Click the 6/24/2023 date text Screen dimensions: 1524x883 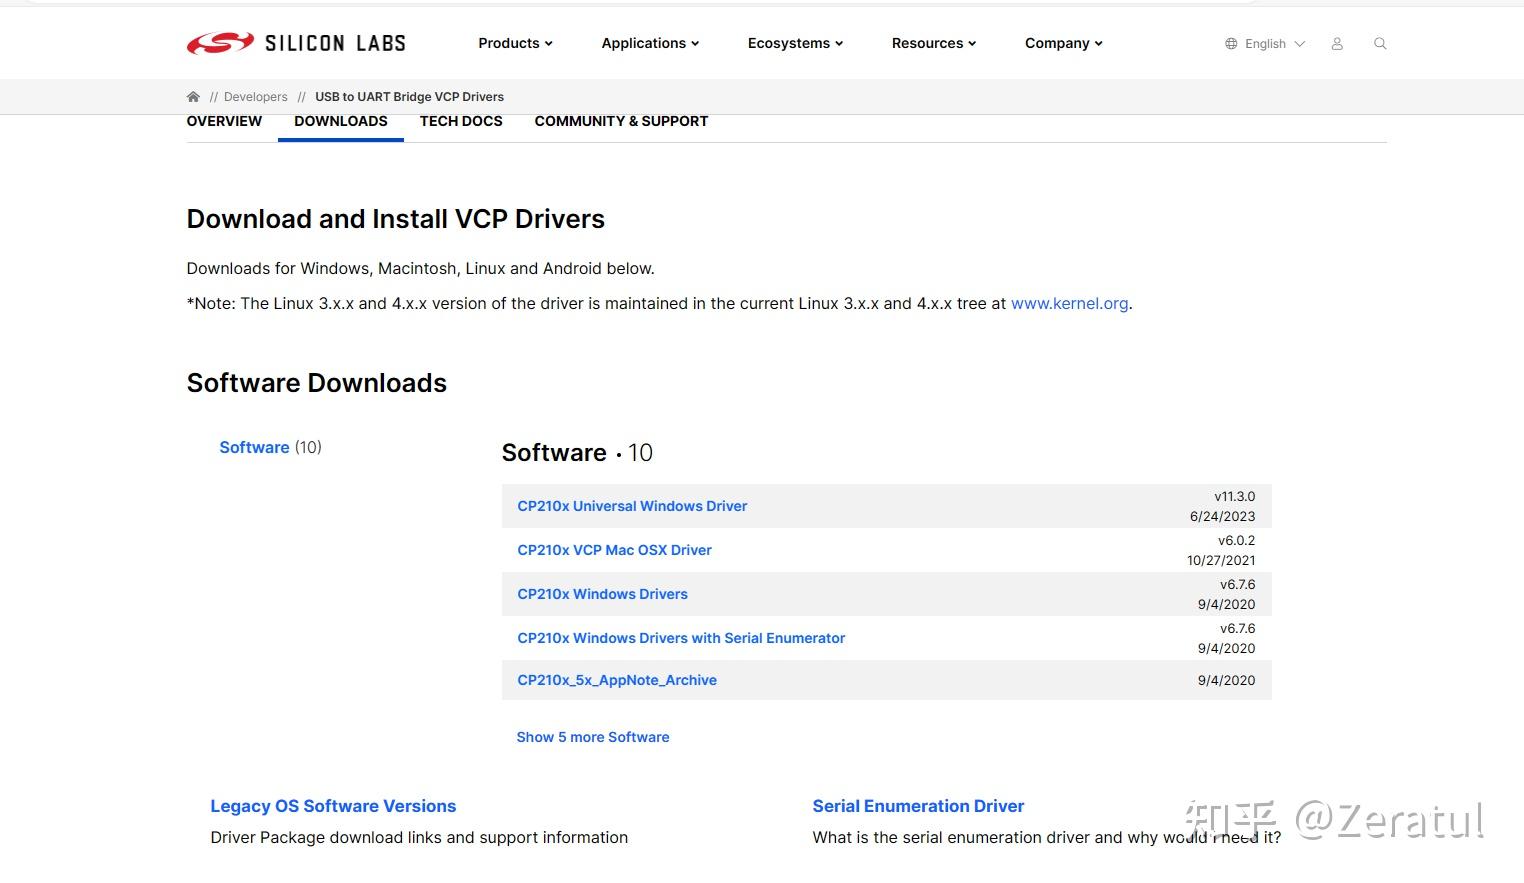1222,516
